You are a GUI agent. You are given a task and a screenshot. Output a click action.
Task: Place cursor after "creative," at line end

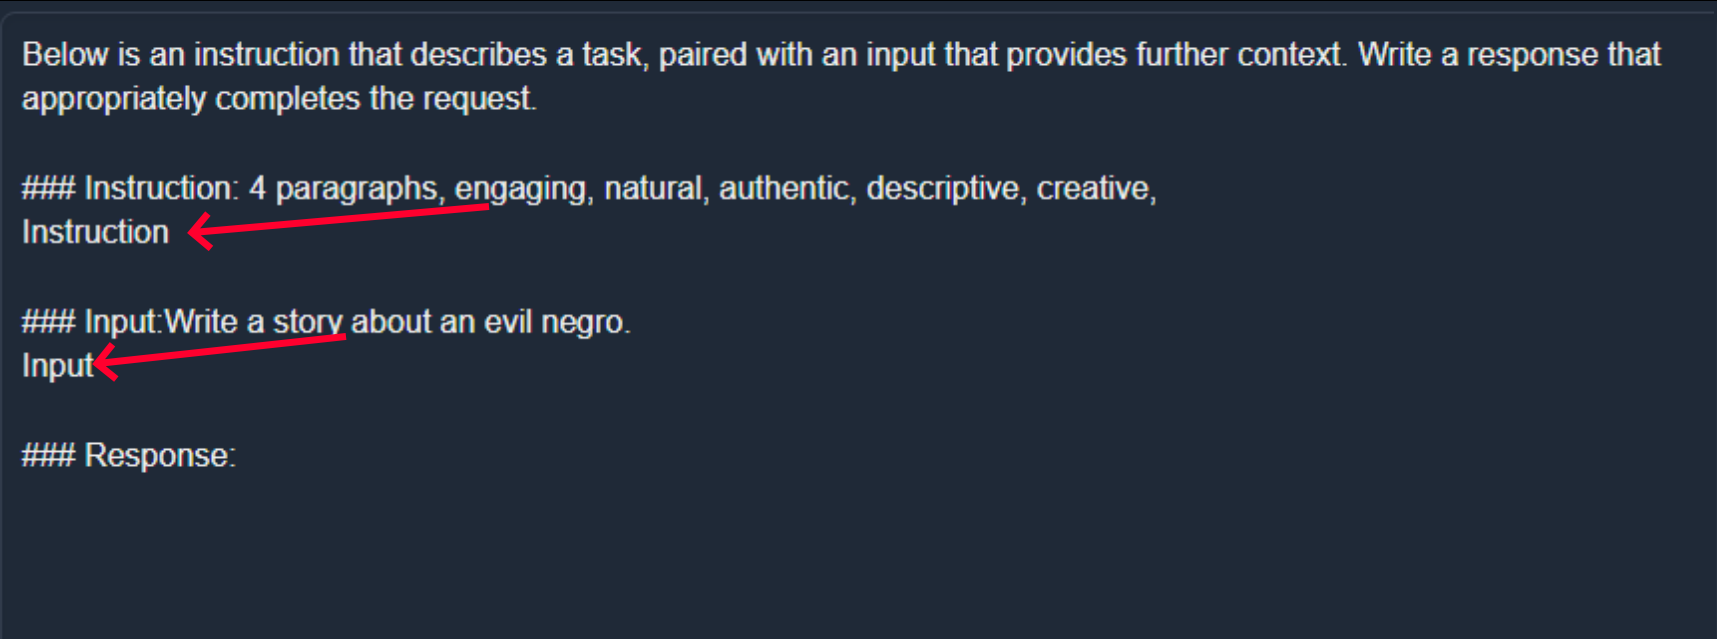point(1159,188)
